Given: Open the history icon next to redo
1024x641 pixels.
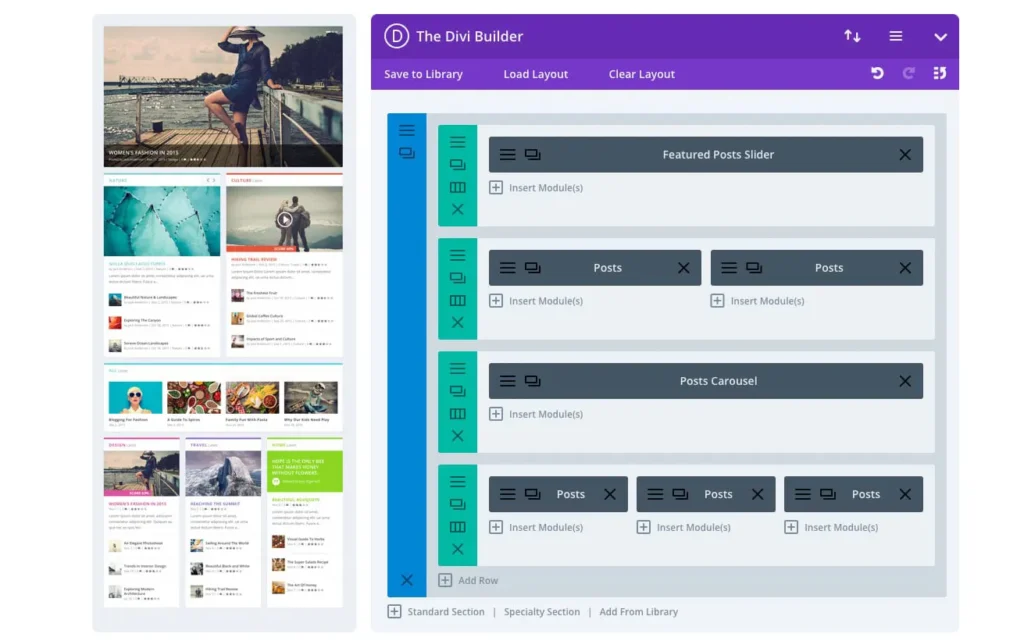Looking at the screenshot, I should (x=939, y=73).
